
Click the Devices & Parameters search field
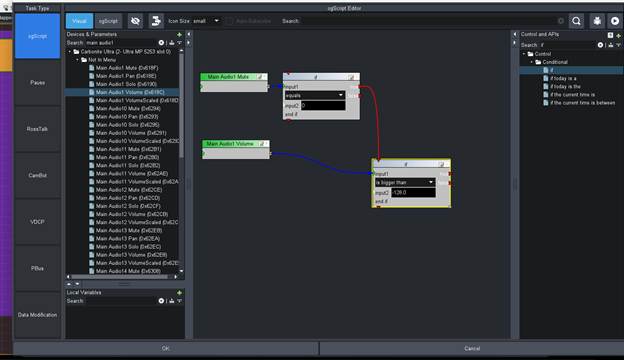[x=121, y=43]
